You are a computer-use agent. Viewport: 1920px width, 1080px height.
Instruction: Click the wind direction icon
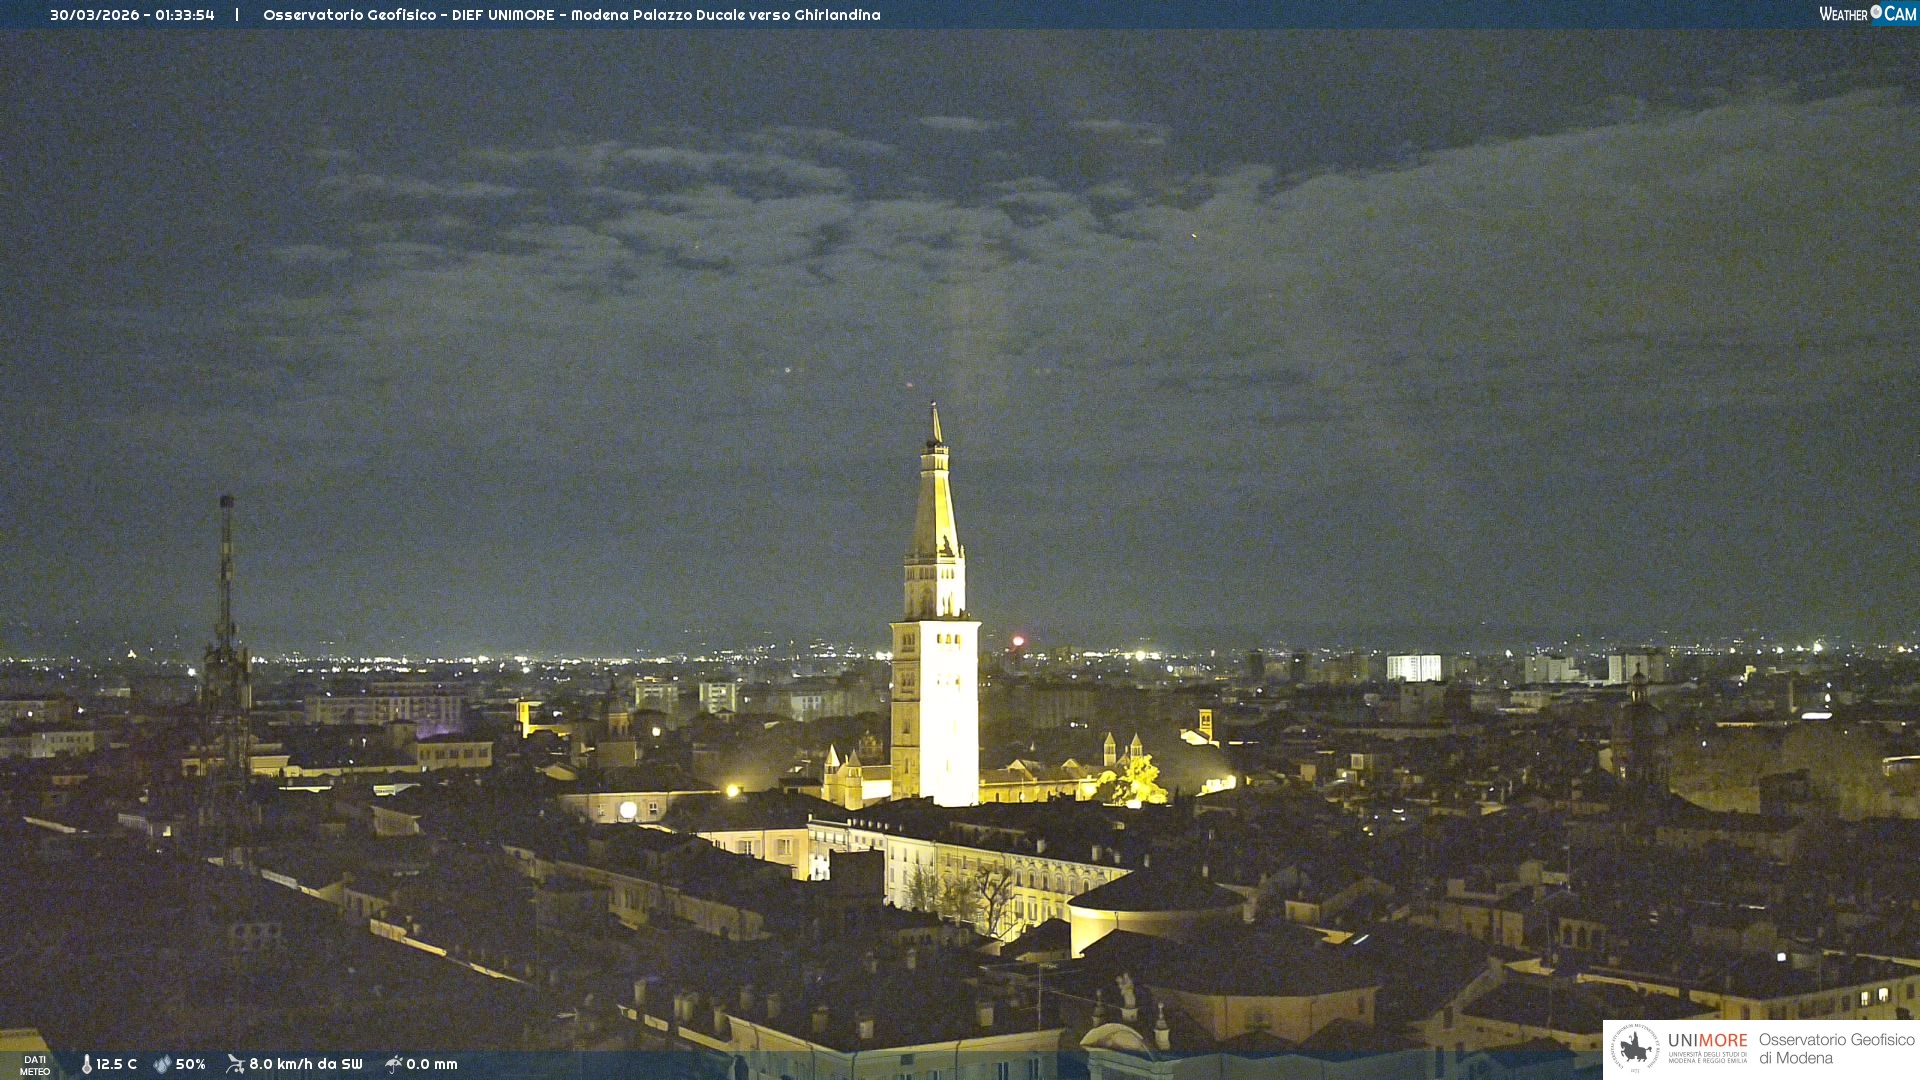(235, 1064)
